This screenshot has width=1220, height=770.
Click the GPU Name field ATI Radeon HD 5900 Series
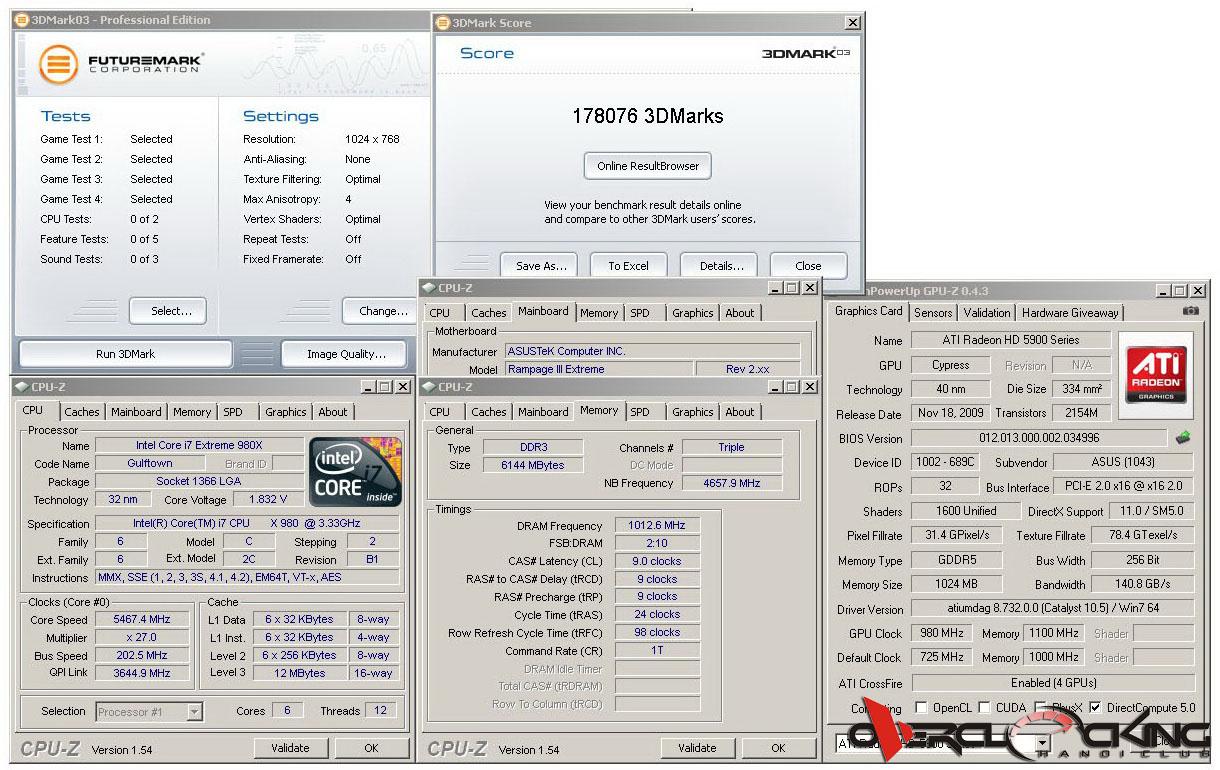[x=1010, y=340]
